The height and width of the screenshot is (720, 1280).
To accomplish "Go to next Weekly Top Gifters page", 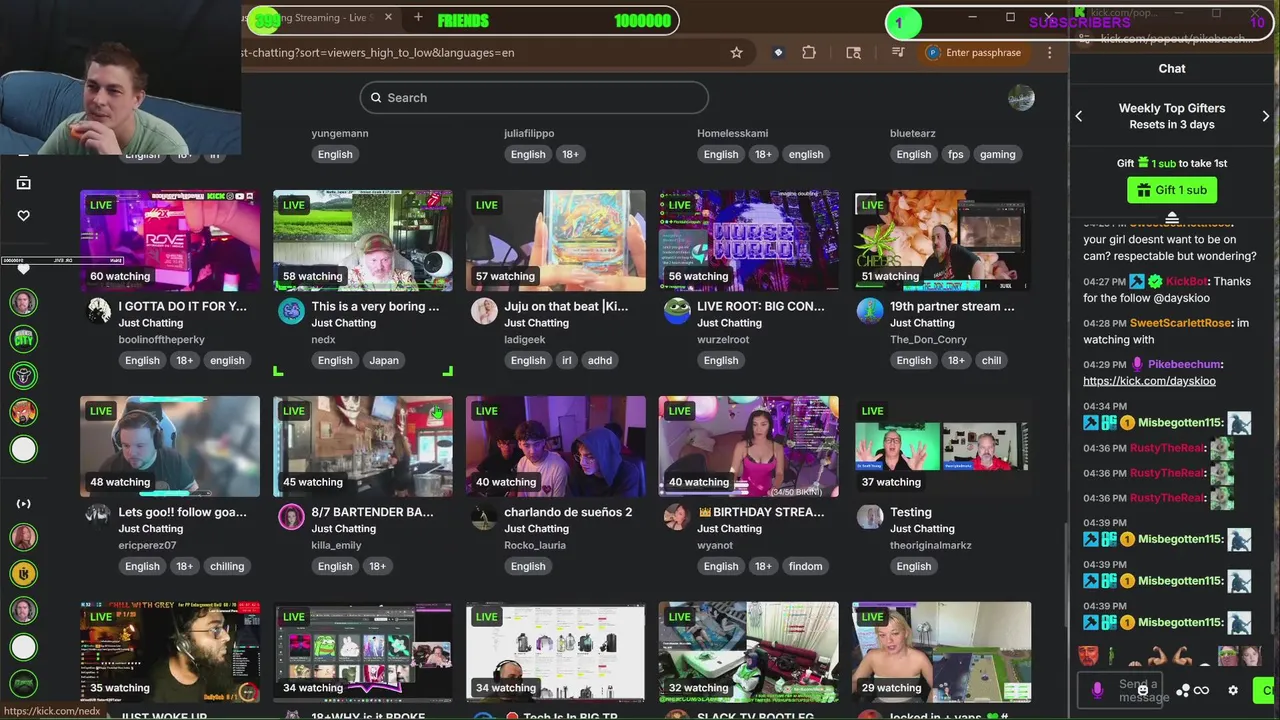I will point(1266,116).
